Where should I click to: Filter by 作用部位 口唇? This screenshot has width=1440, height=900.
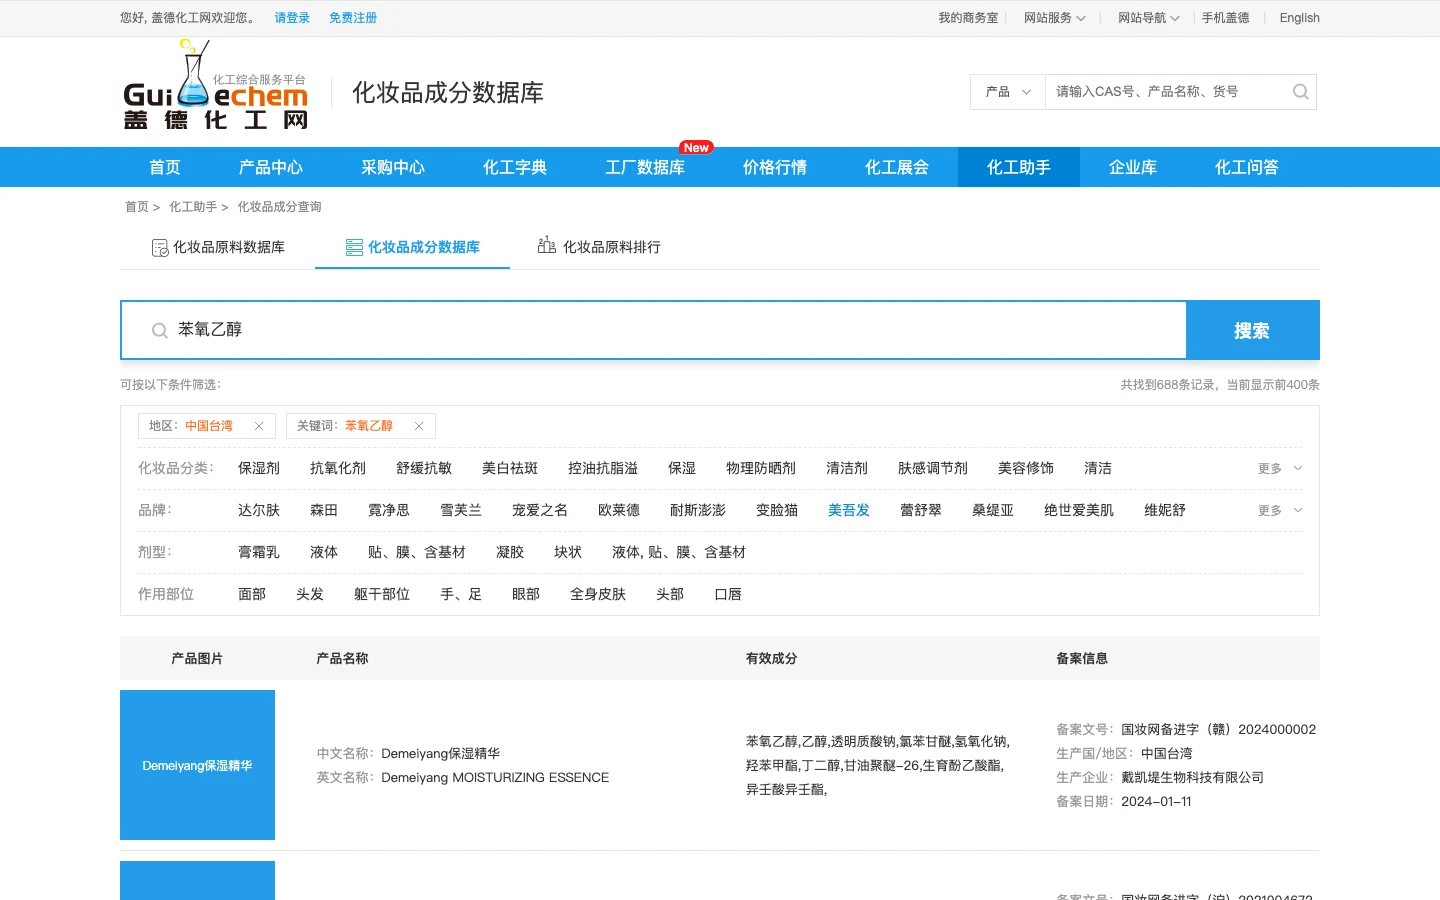[728, 594]
